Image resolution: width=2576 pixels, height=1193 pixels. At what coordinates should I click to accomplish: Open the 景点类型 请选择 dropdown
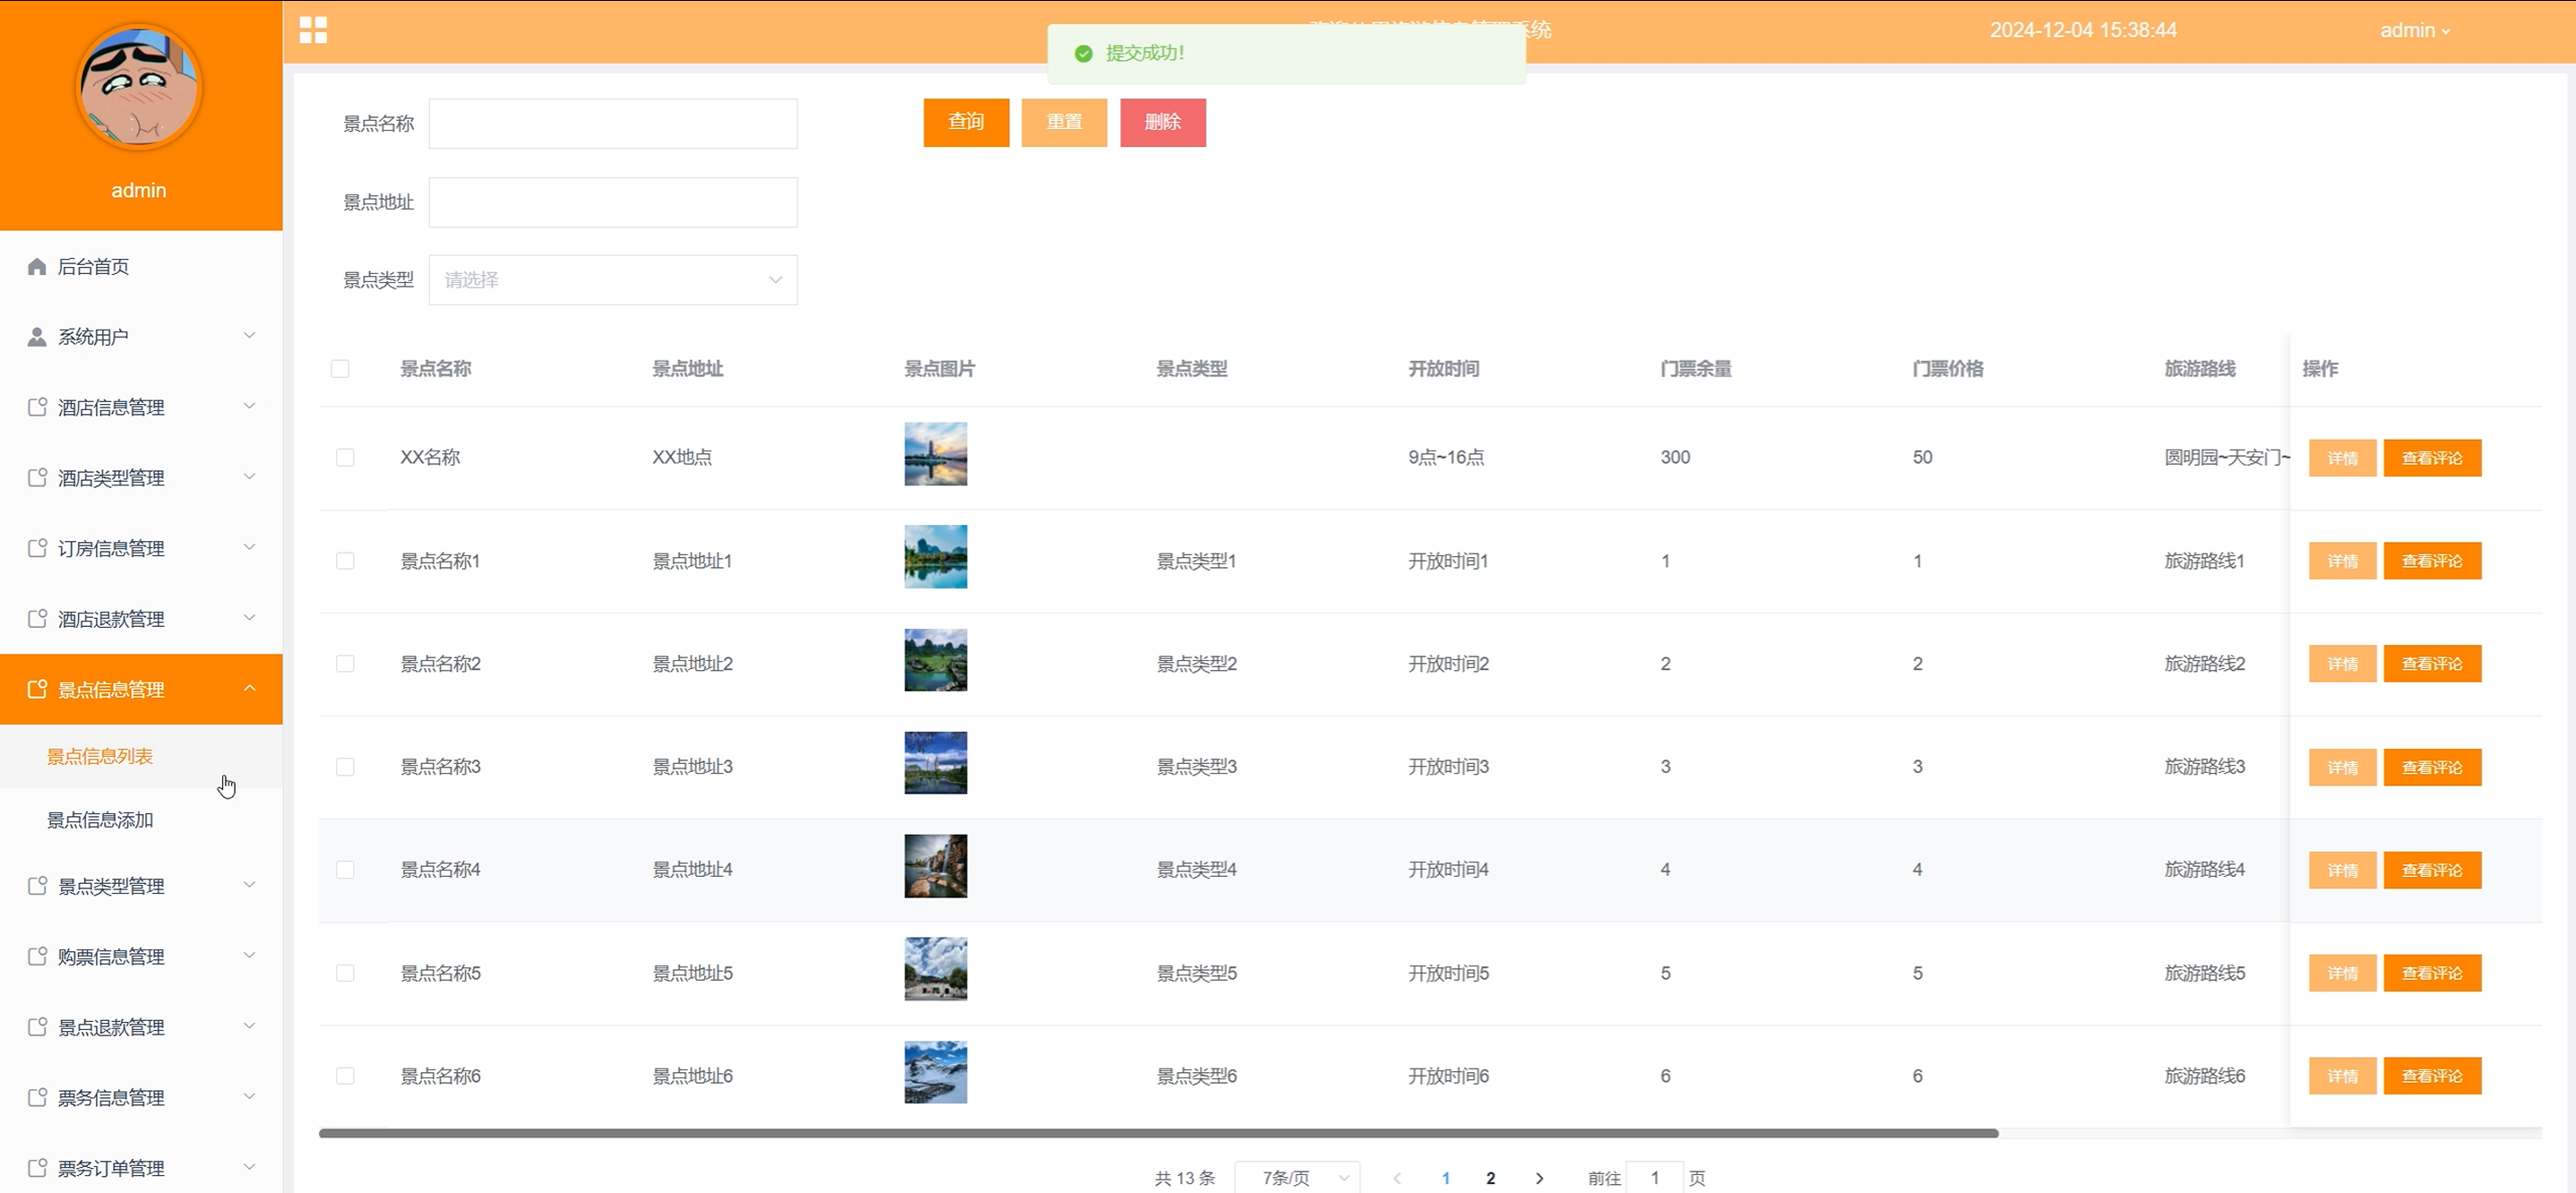pos(612,280)
